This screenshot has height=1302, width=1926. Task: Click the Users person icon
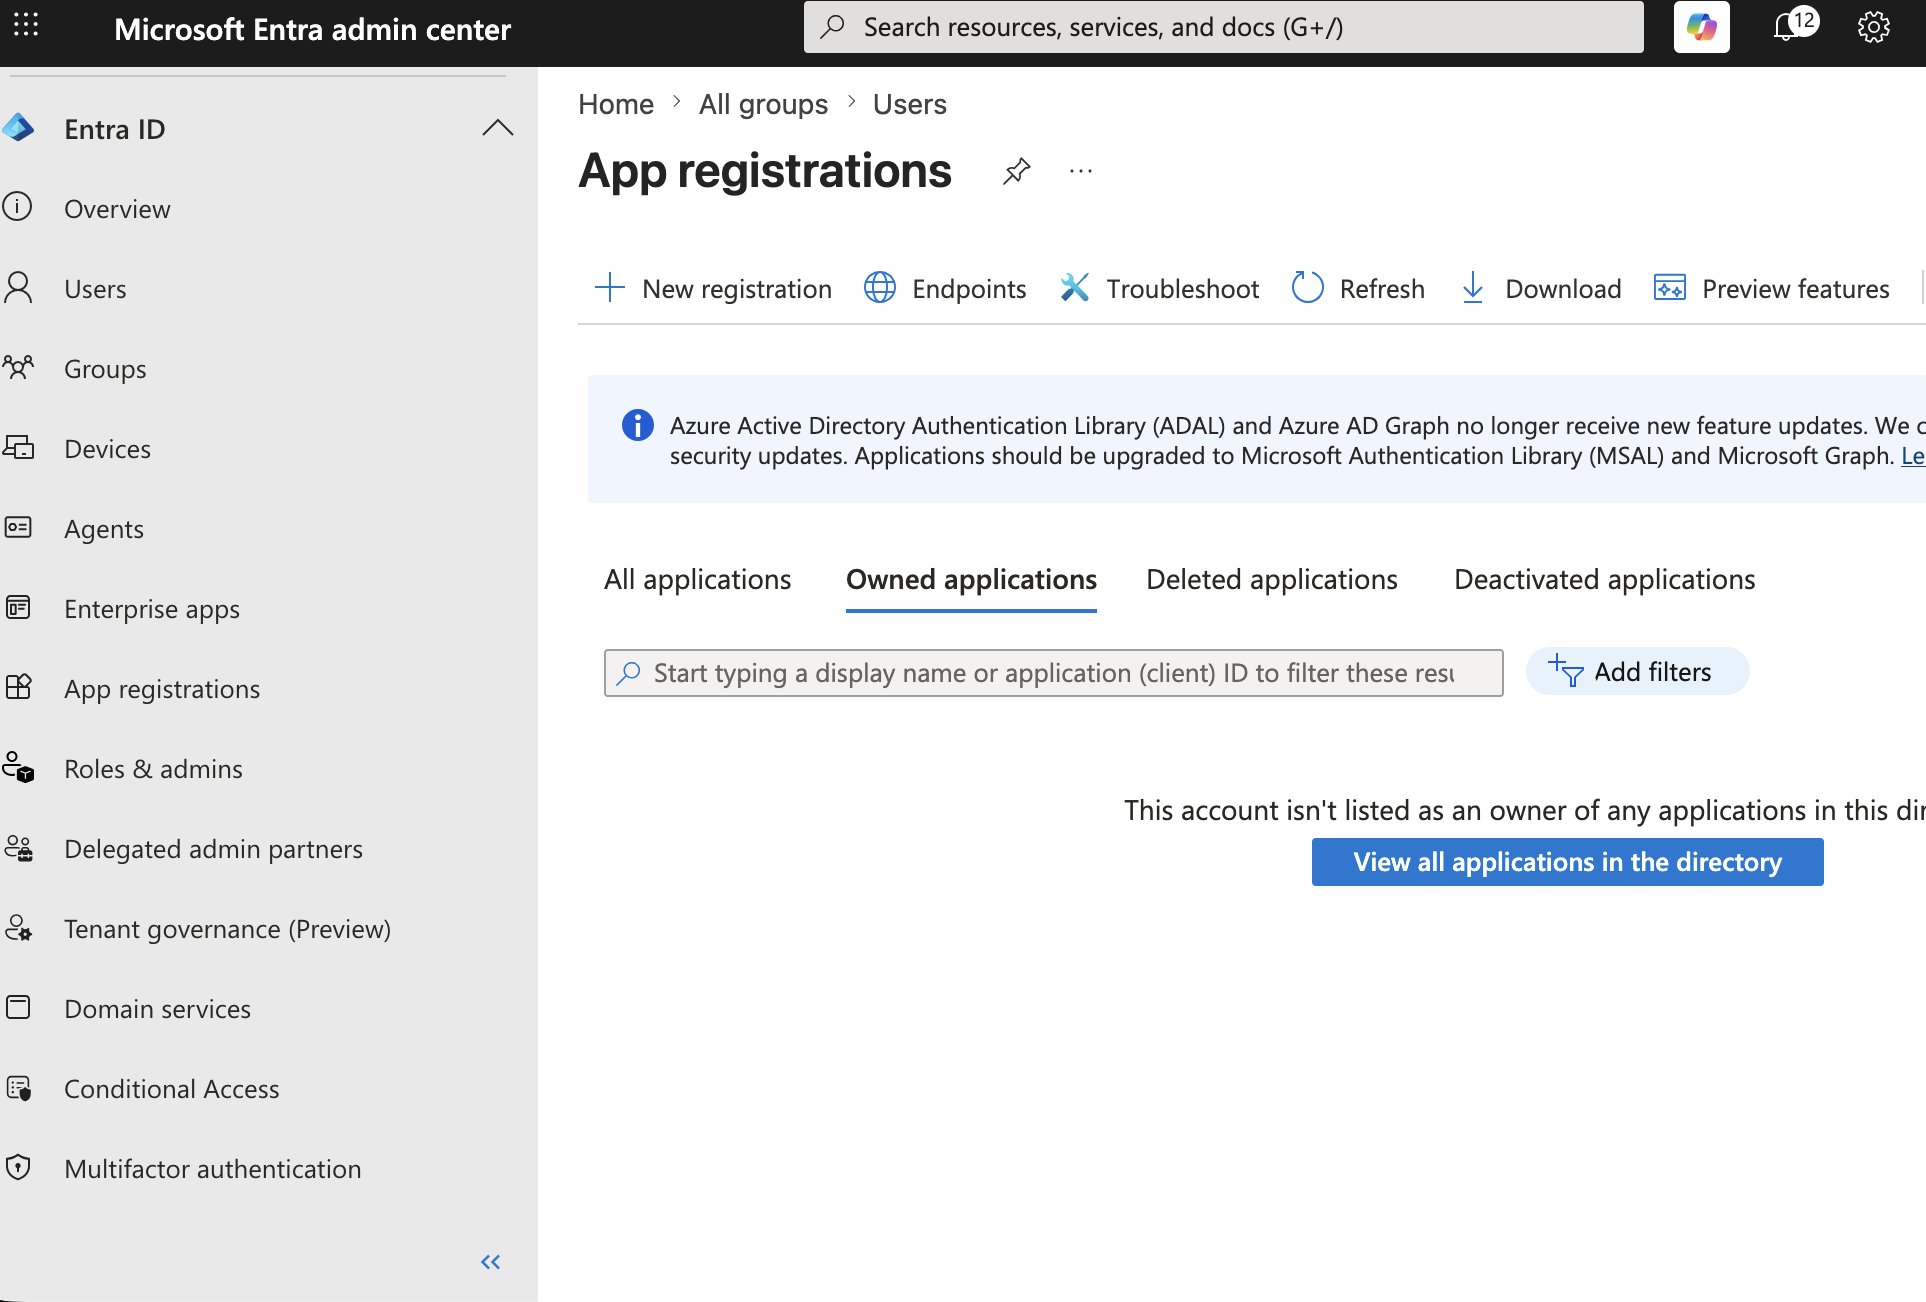click(18, 287)
